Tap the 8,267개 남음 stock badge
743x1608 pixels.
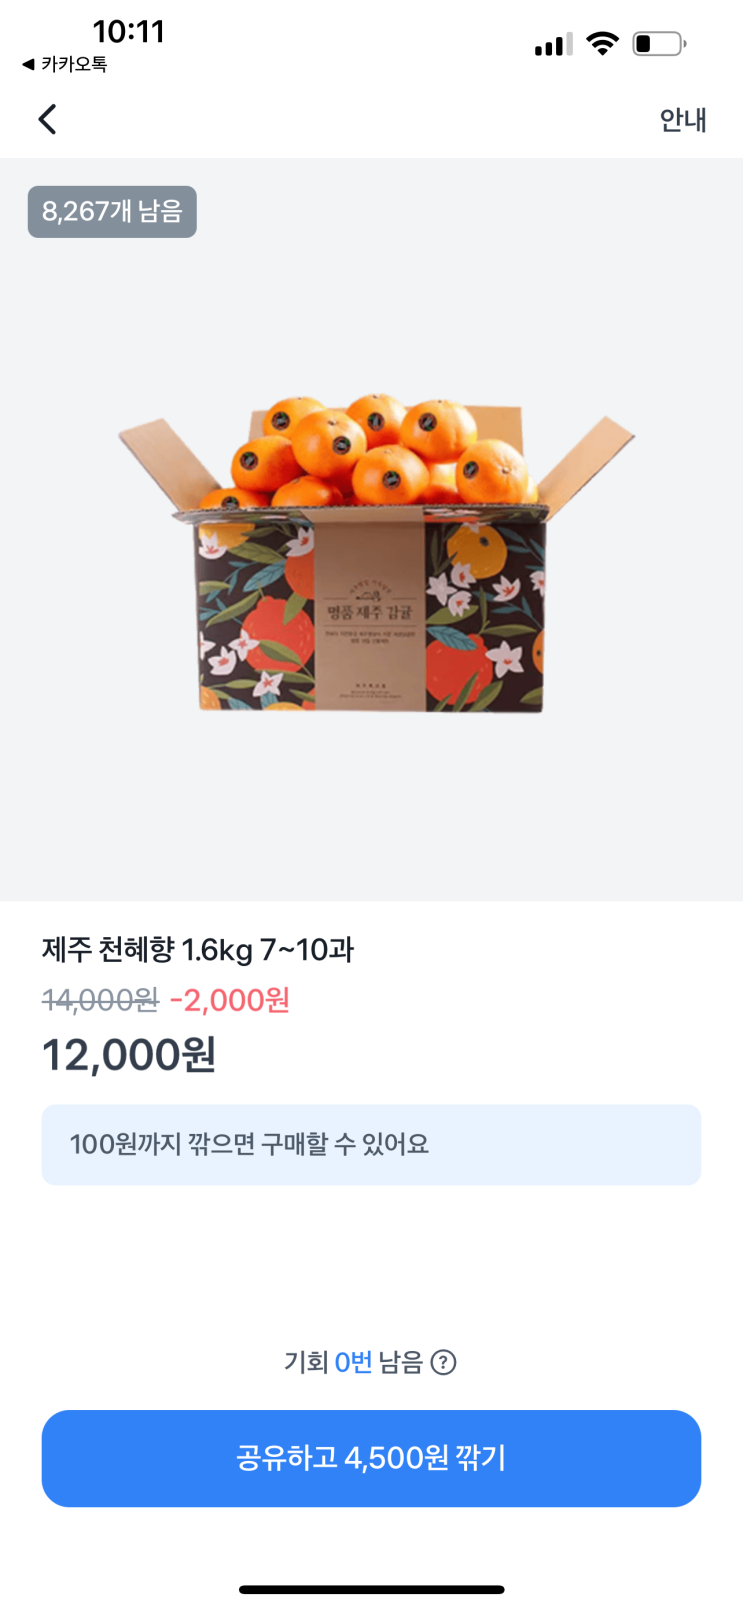[x=112, y=212]
